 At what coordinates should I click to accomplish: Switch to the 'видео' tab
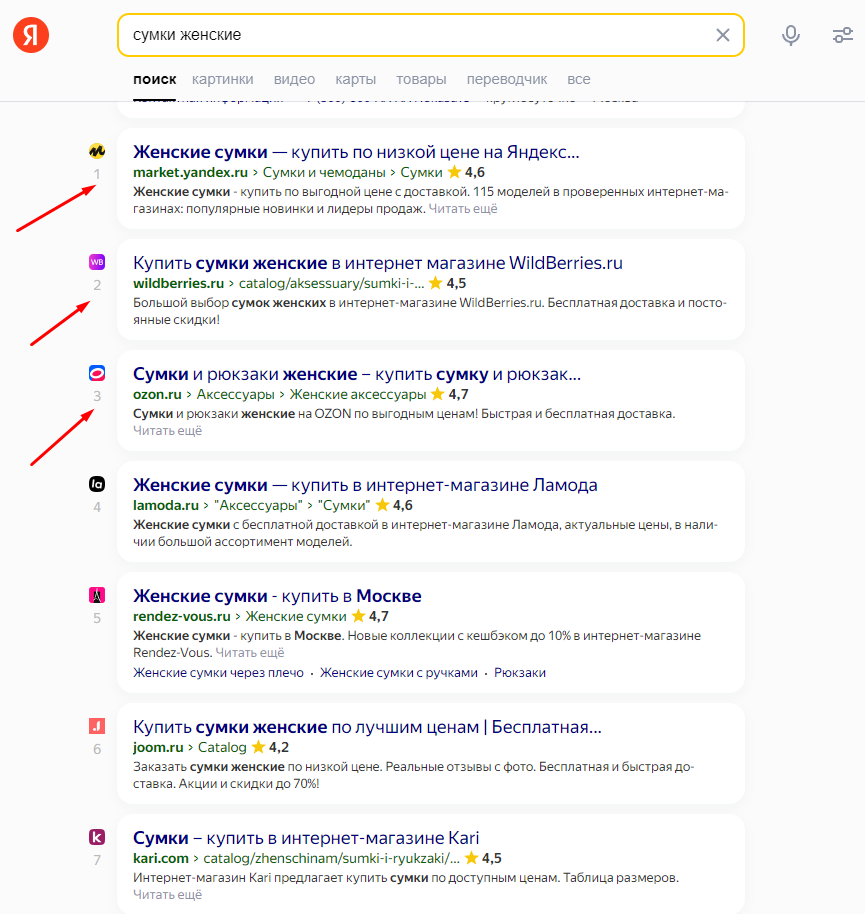pyautogui.click(x=294, y=79)
